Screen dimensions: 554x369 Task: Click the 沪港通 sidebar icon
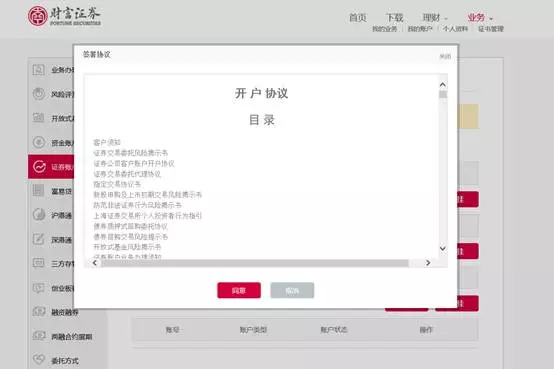click(x=39, y=215)
